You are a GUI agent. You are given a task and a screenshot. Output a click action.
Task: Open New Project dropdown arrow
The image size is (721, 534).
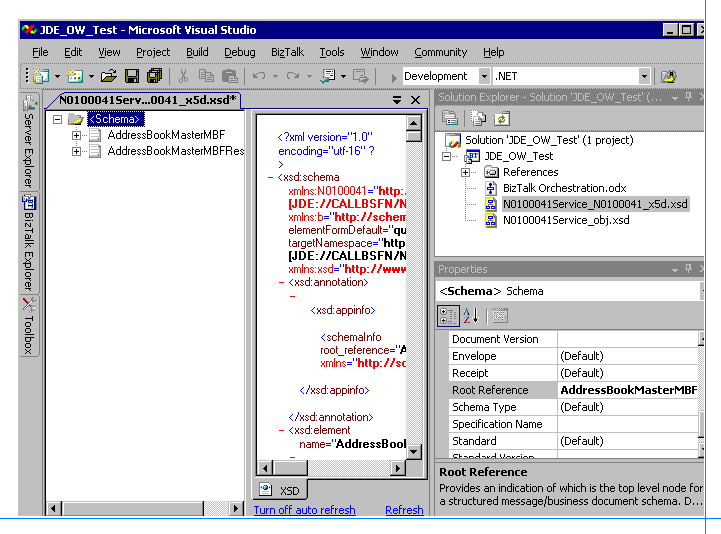pos(57,76)
